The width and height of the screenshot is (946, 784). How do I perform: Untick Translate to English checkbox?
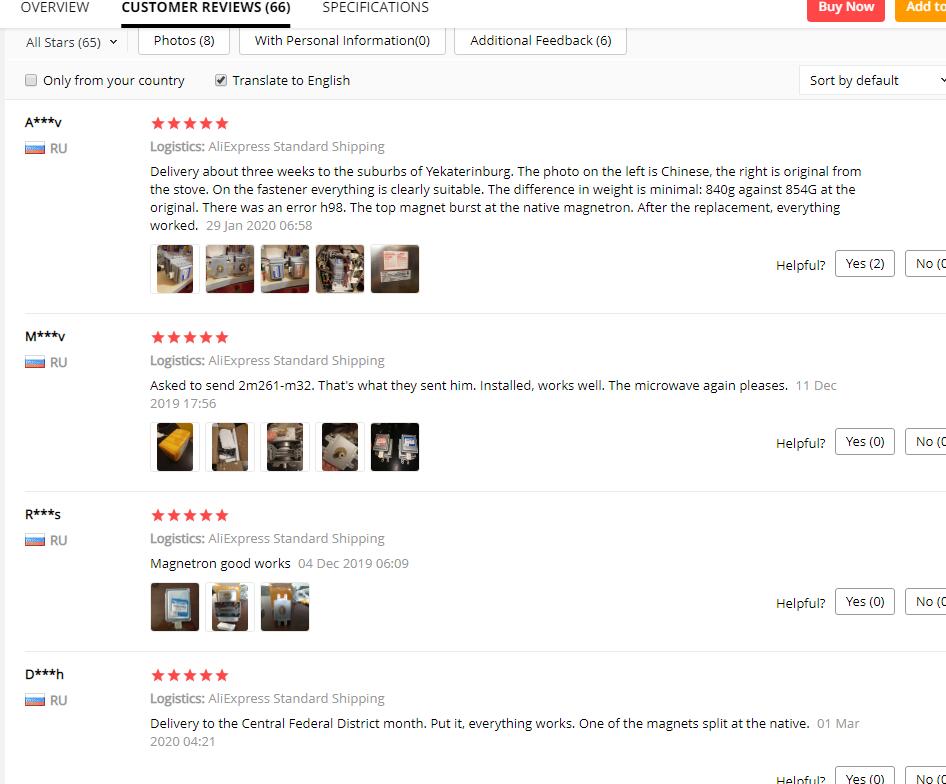point(221,80)
